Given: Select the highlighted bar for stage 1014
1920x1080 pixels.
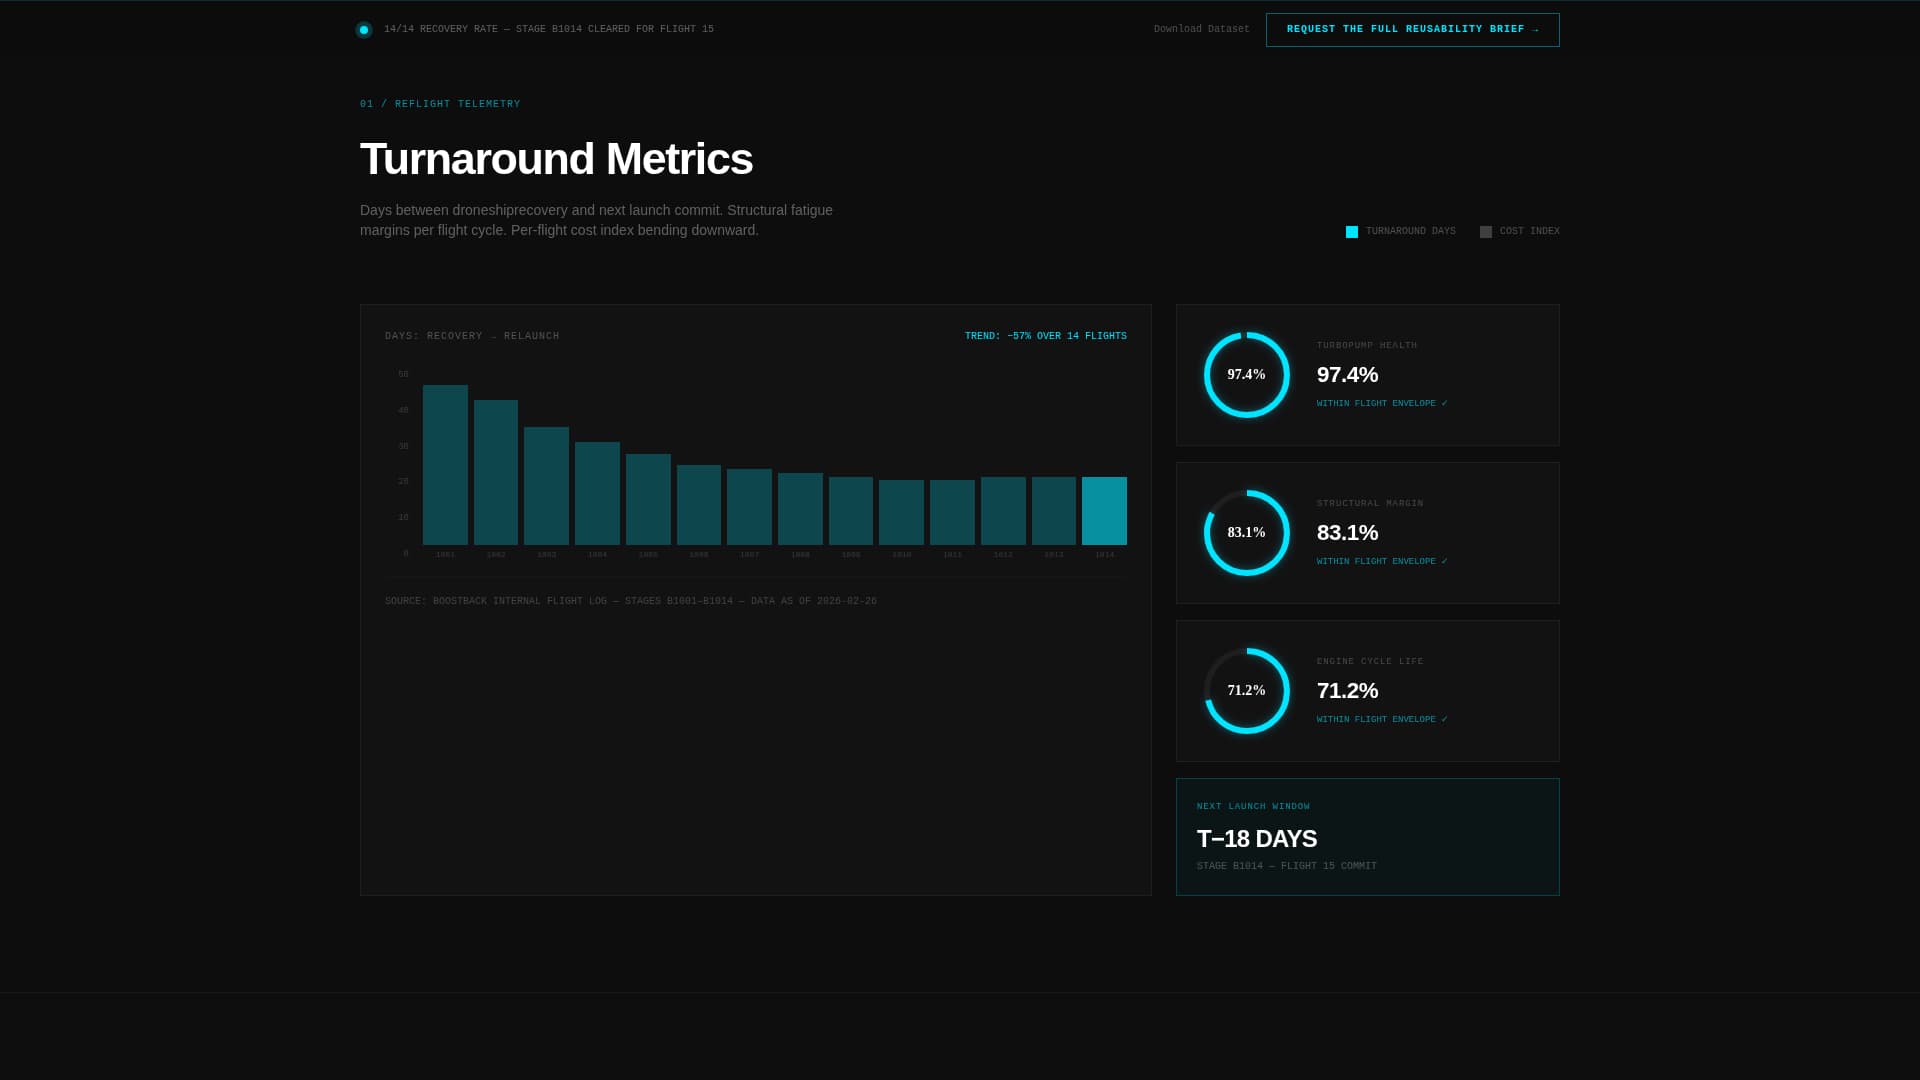Looking at the screenshot, I should point(1104,511).
